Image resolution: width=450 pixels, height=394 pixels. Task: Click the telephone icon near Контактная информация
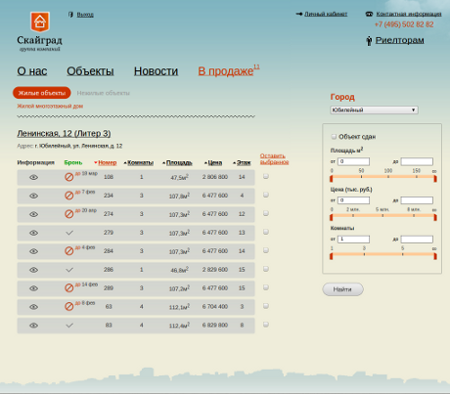[369, 14]
